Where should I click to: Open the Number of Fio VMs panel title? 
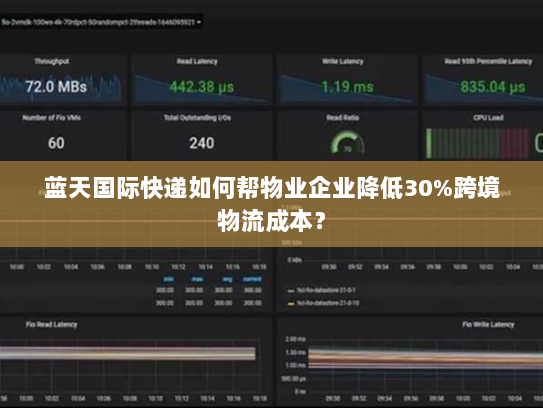52,118
